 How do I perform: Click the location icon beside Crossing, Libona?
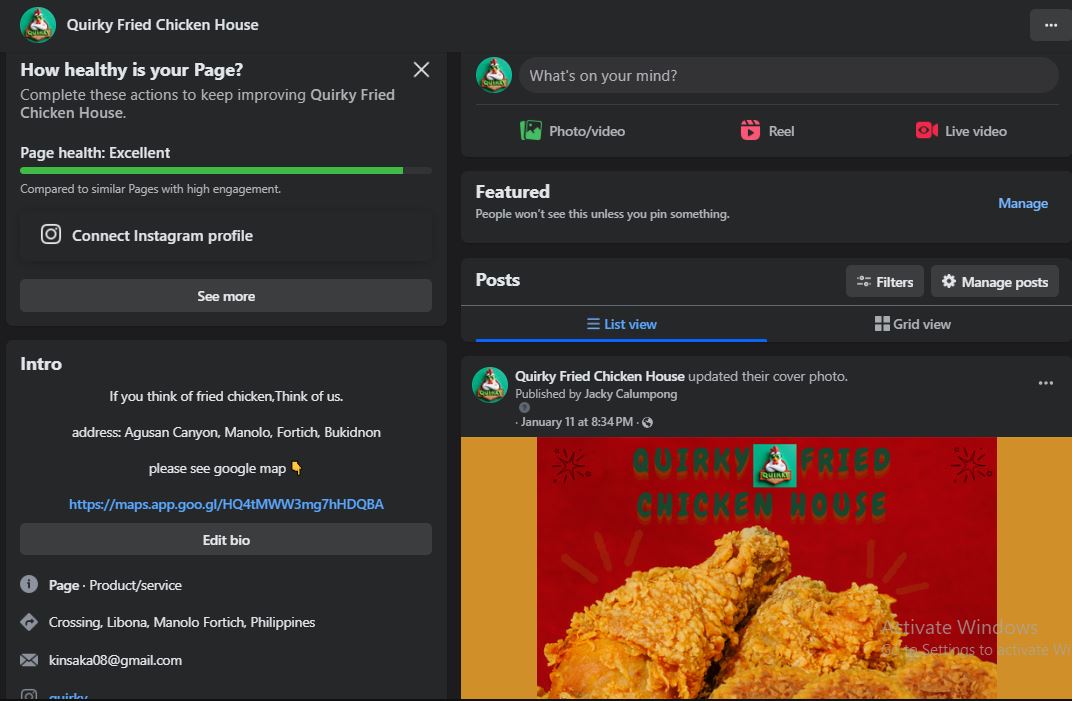pos(29,622)
